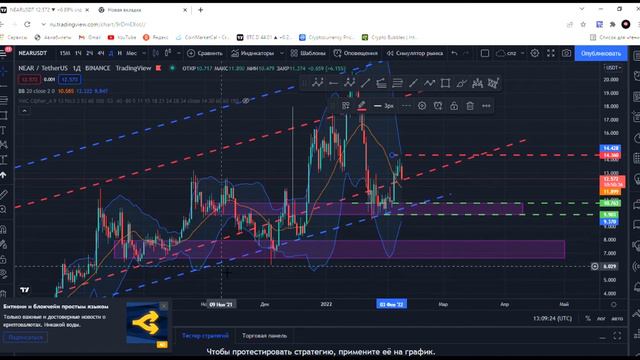Click the Опубликовать publish button
This screenshot has height=360, width=640.
coord(601,53)
